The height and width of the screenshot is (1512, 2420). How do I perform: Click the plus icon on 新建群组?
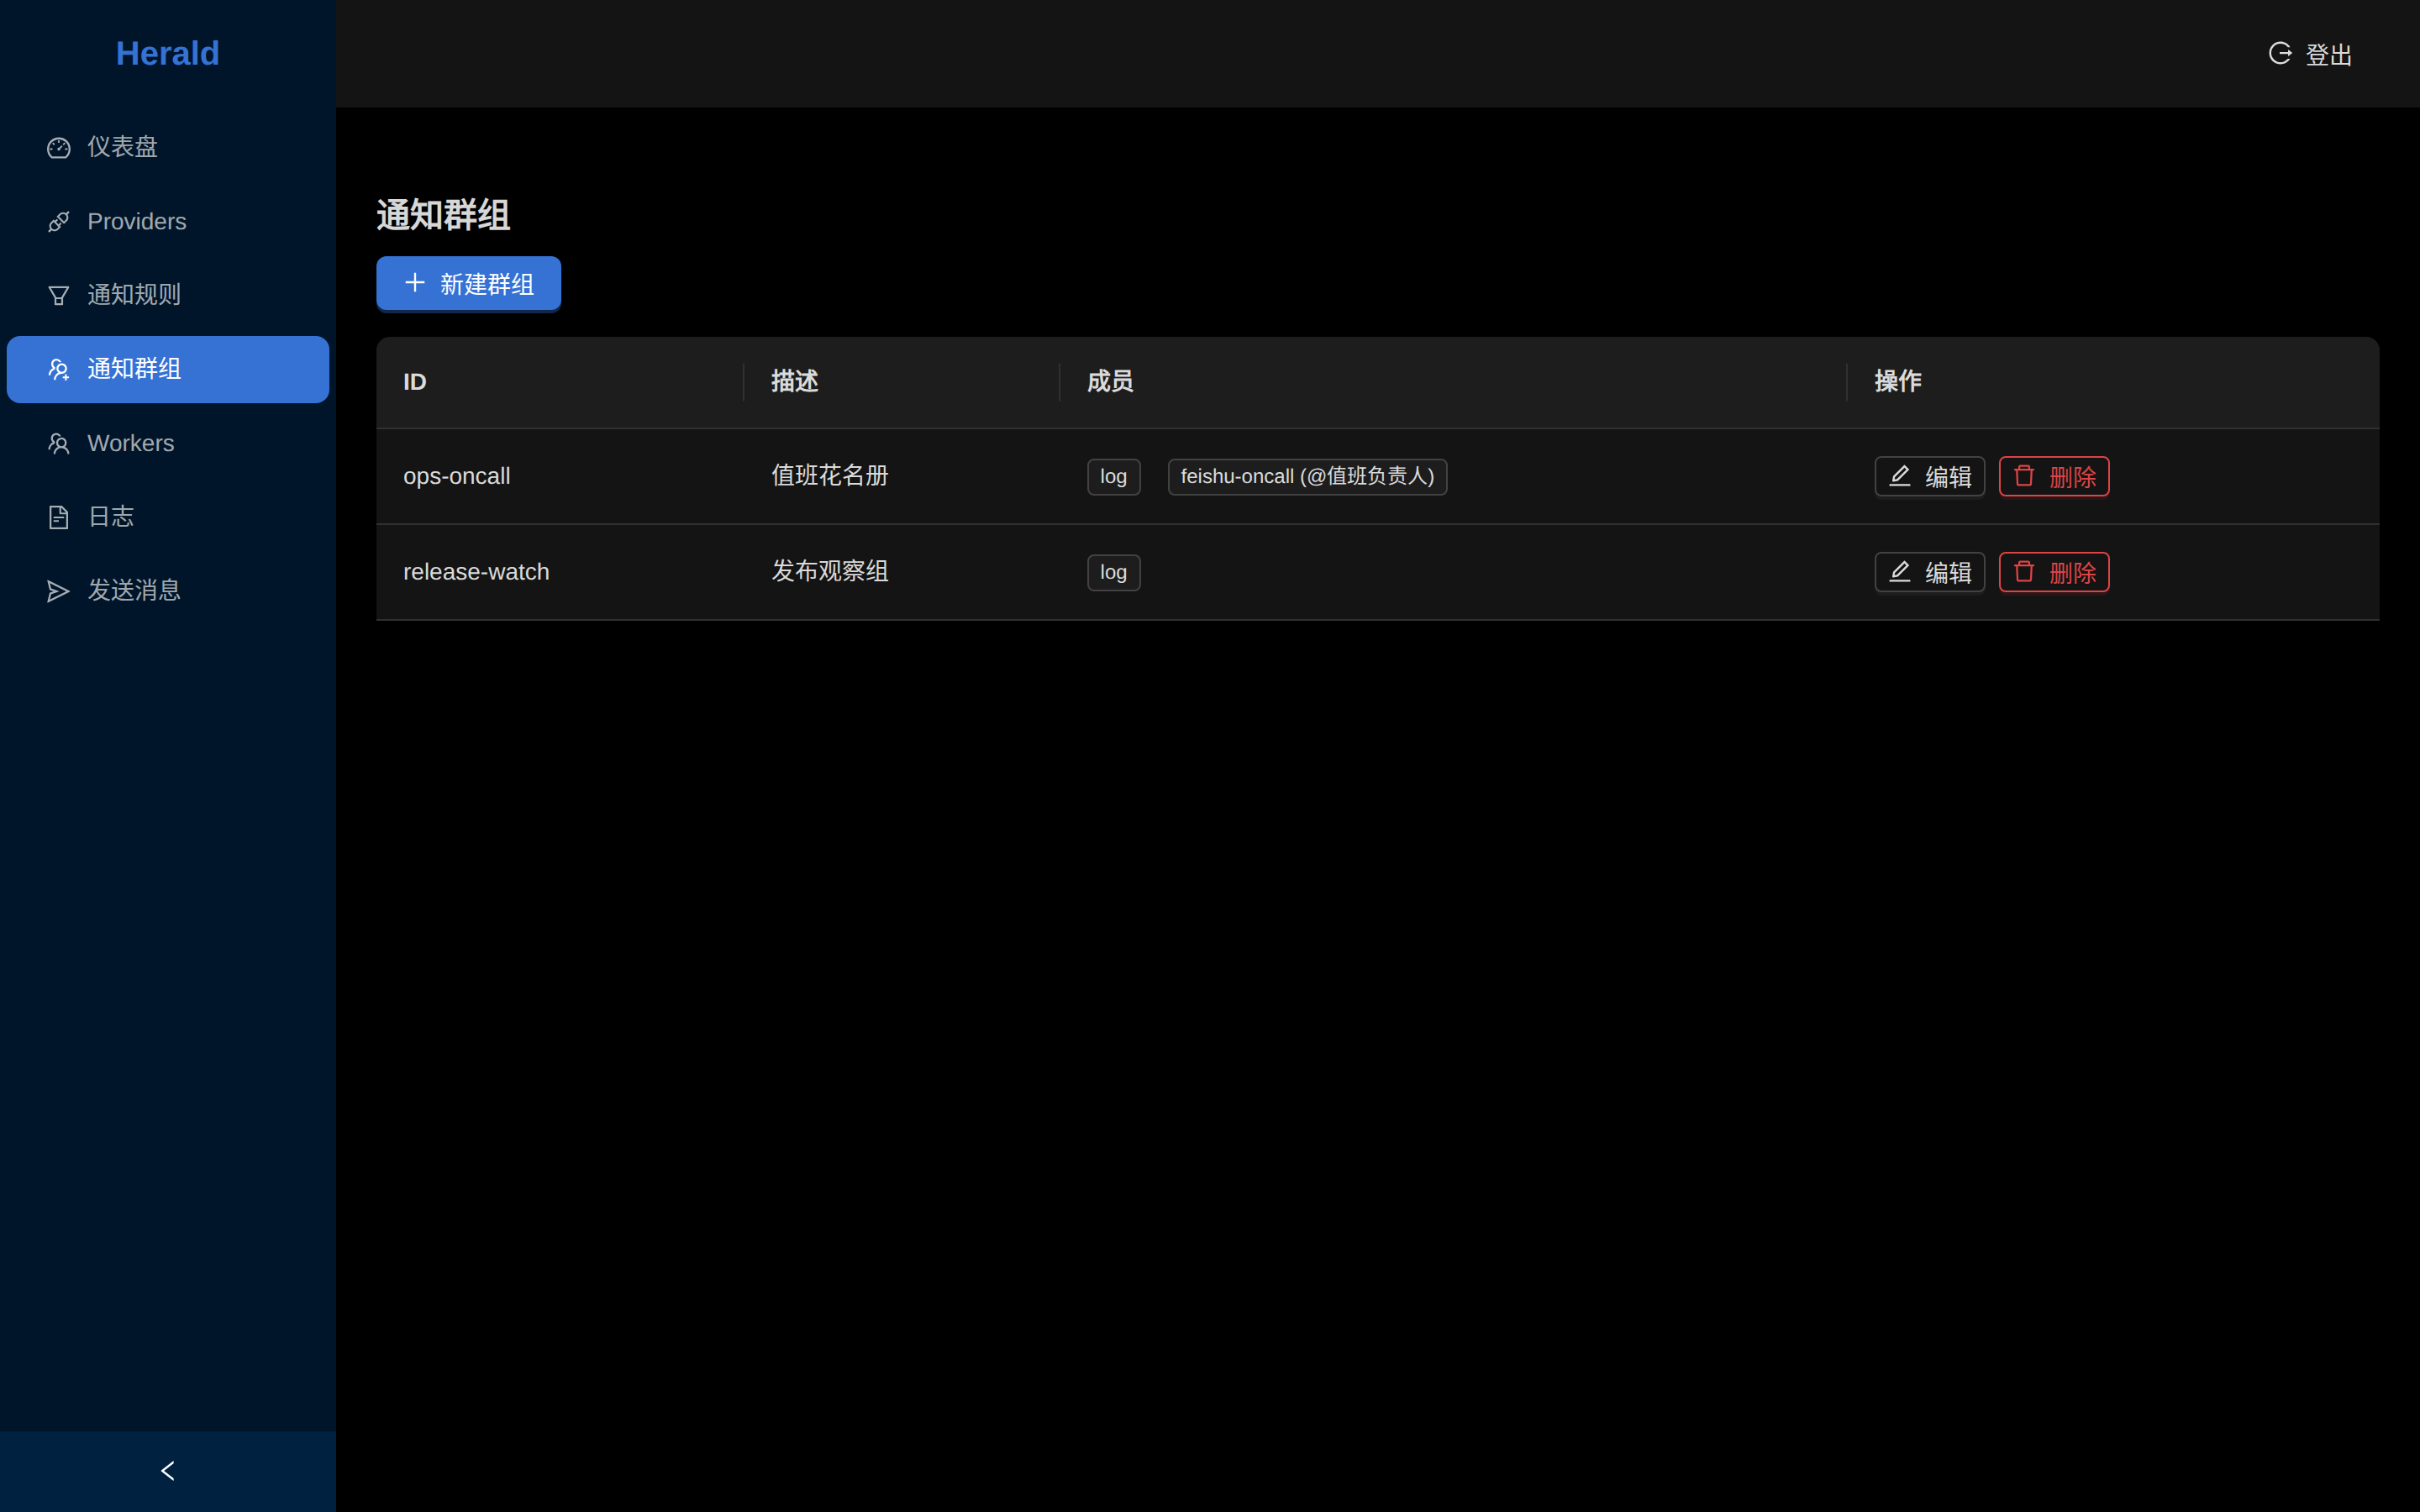(x=415, y=283)
